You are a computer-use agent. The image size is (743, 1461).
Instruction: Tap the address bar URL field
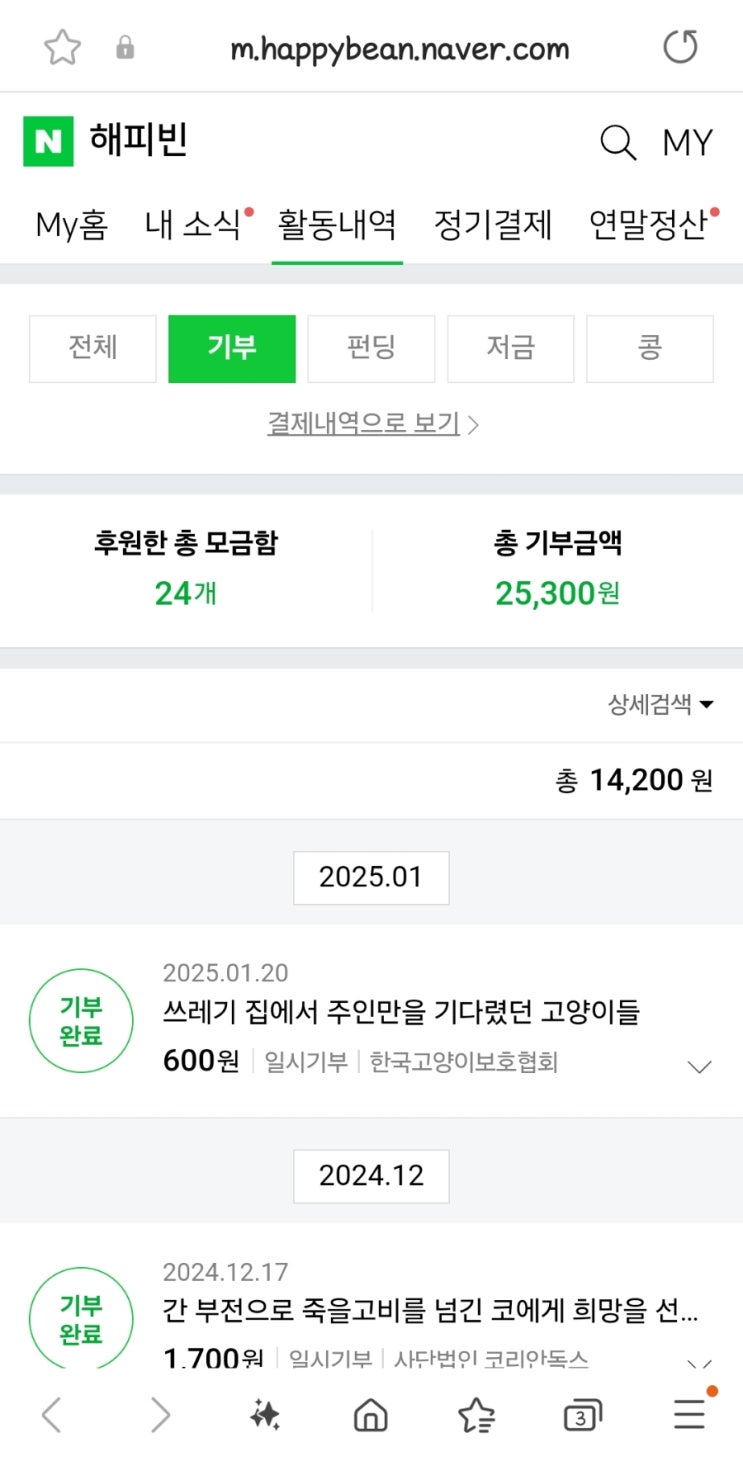[x=400, y=48]
